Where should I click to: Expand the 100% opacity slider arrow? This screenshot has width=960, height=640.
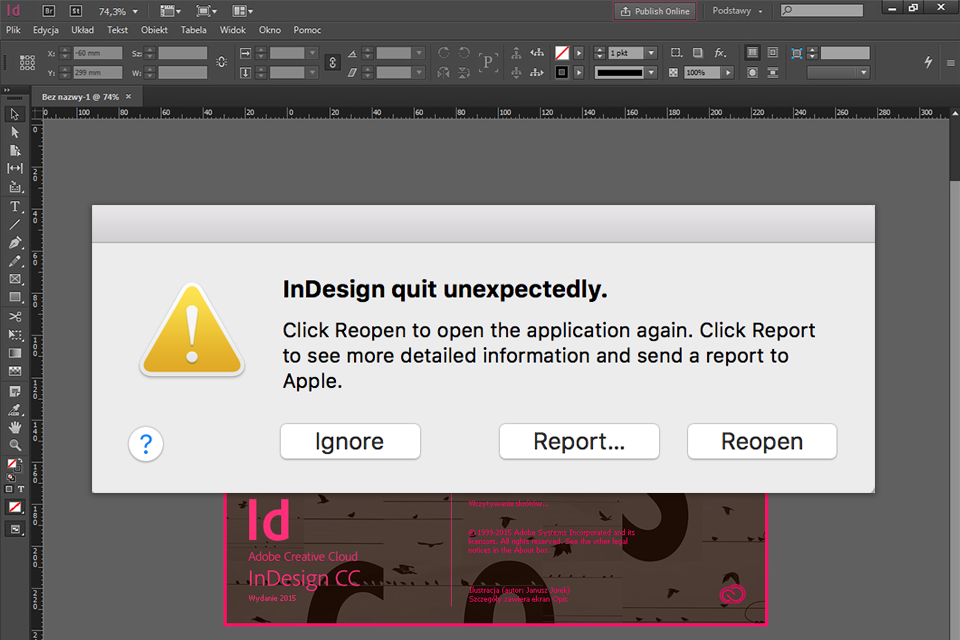(x=728, y=72)
